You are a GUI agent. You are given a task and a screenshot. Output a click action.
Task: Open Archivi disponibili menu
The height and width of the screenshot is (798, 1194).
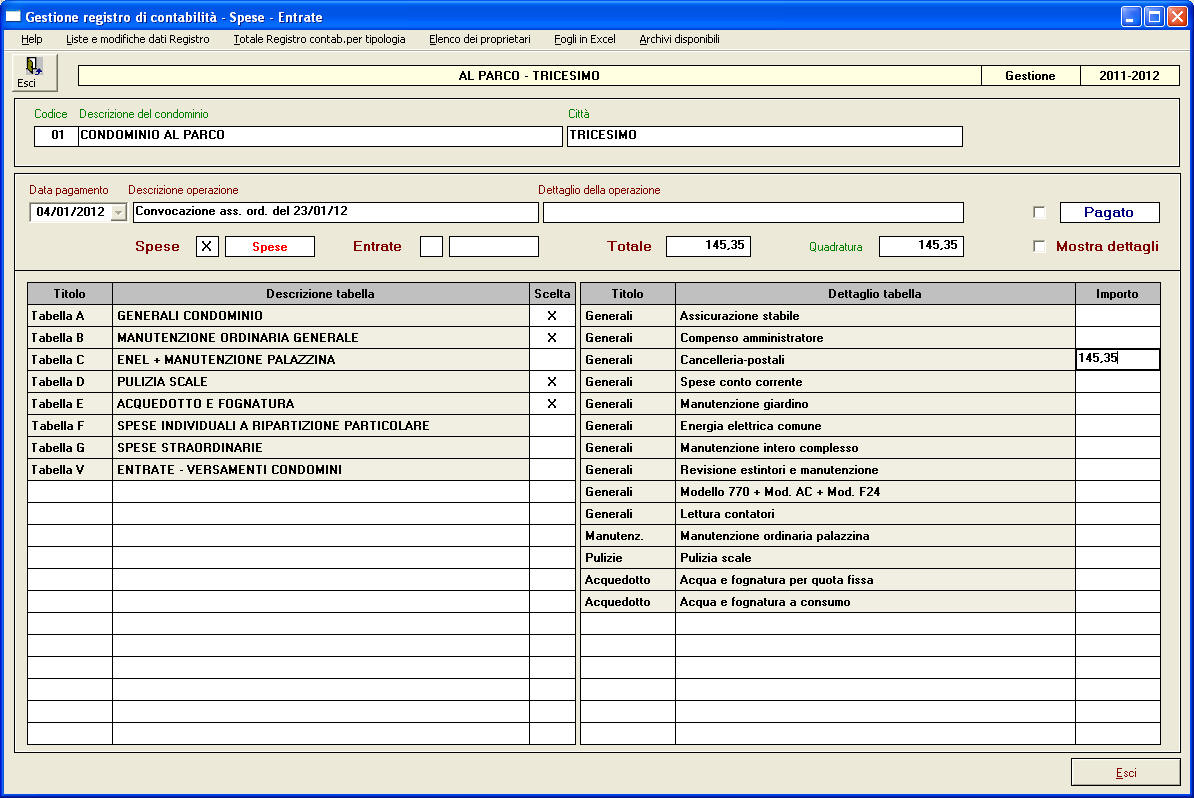[679, 39]
